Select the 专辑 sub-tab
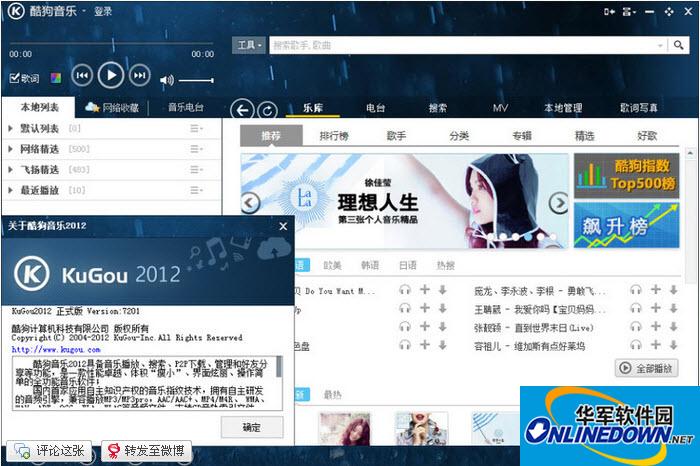Image resolution: width=700 pixels, height=466 pixels. [x=522, y=136]
